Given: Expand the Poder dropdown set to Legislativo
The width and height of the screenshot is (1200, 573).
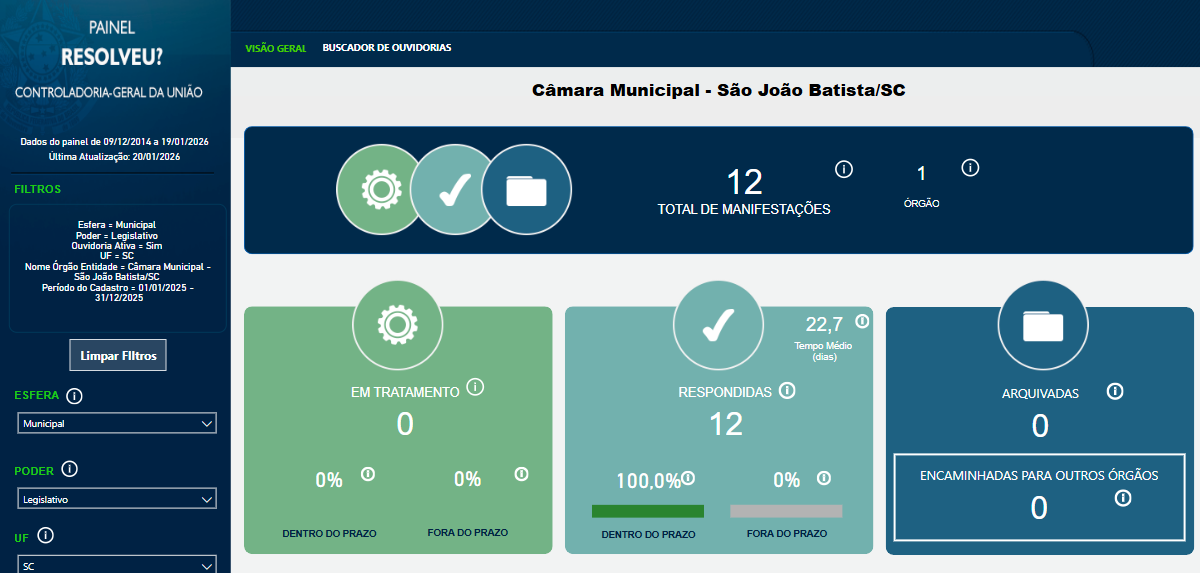Looking at the screenshot, I should 117,499.
